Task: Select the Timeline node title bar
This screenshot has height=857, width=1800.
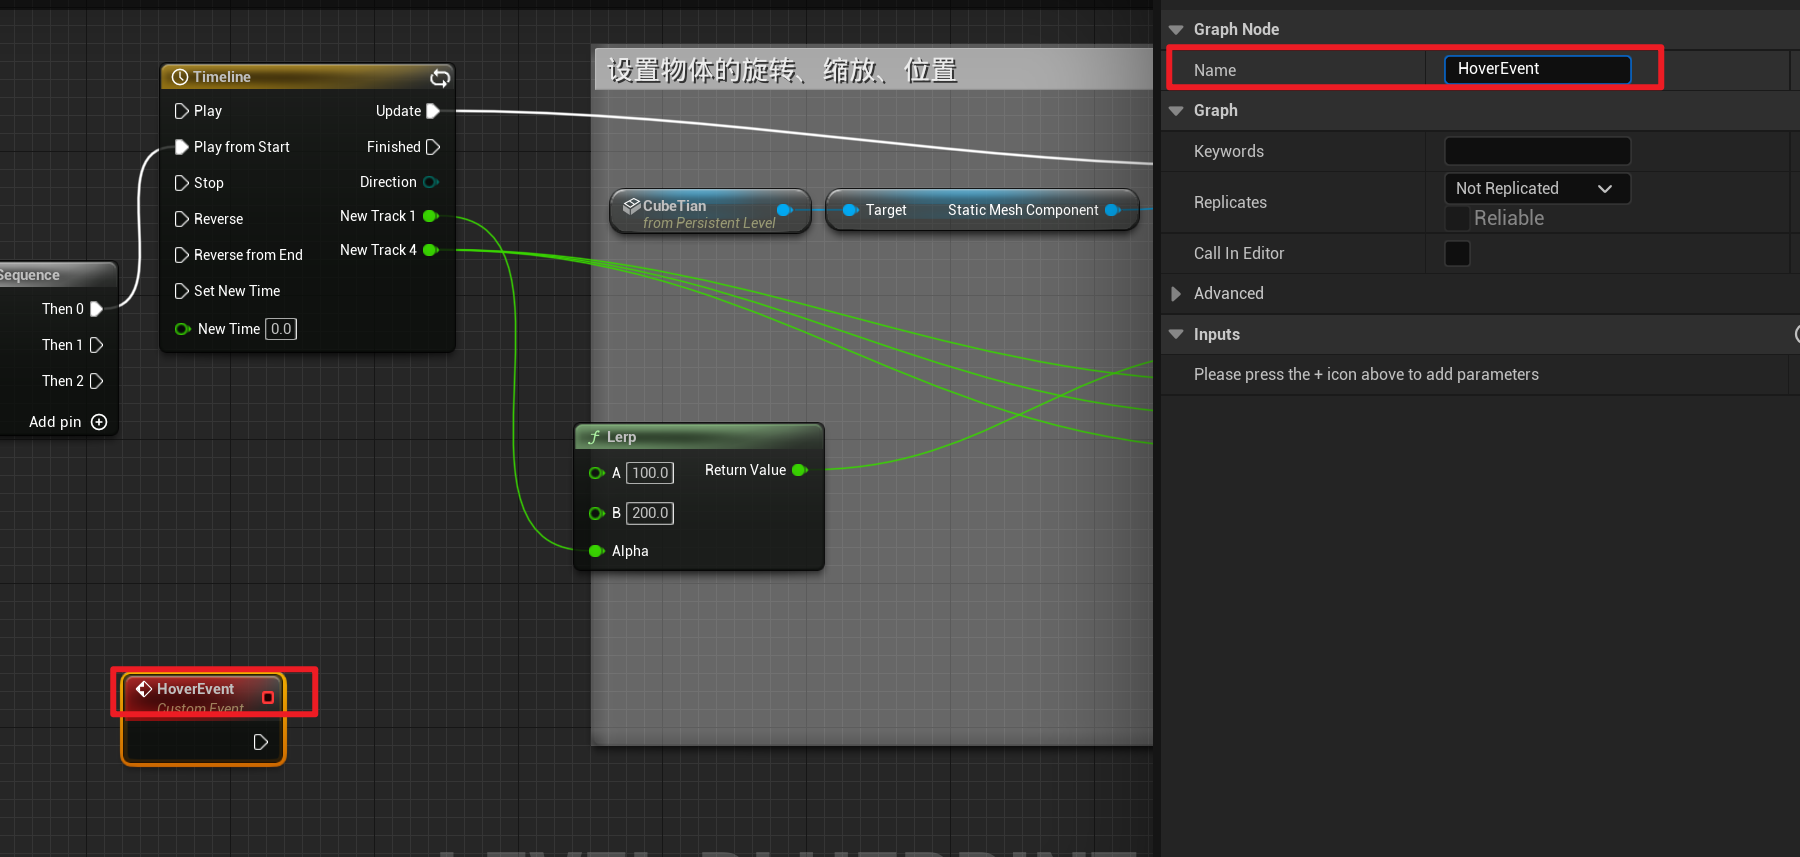Action: (307, 77)
